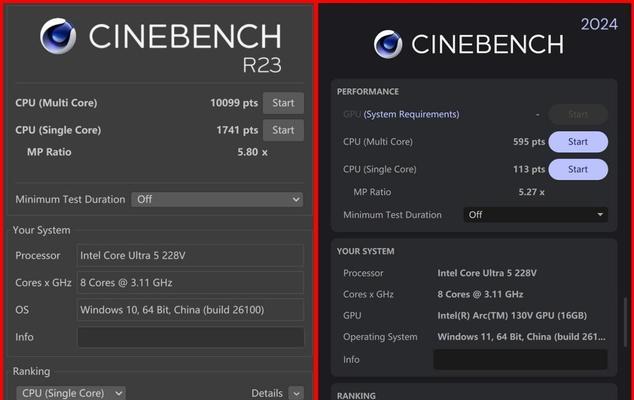Open the GPU System Requirements link
634x400 pixels.
(411, 114)
